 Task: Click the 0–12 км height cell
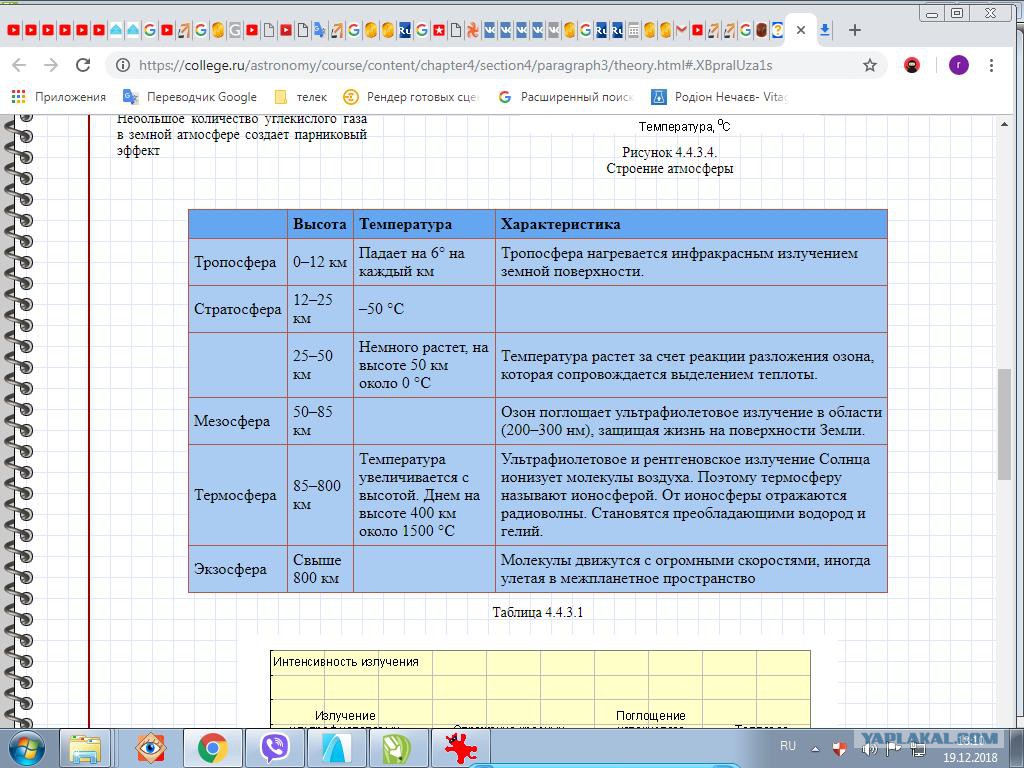(x=320, y=263)
